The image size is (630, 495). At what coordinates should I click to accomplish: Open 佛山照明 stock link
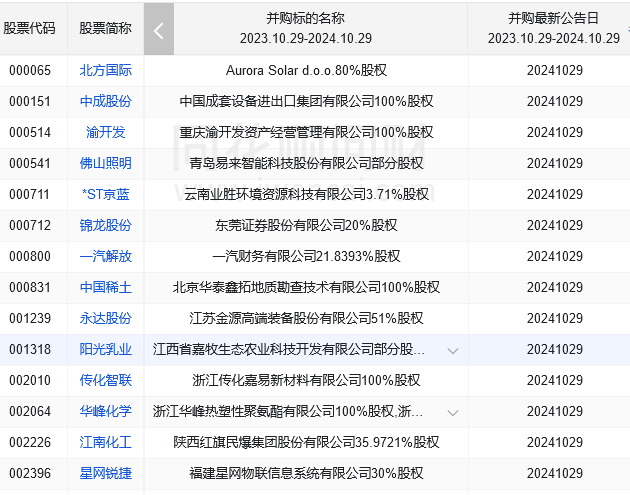pyautogui.click(x=106, y=164)
